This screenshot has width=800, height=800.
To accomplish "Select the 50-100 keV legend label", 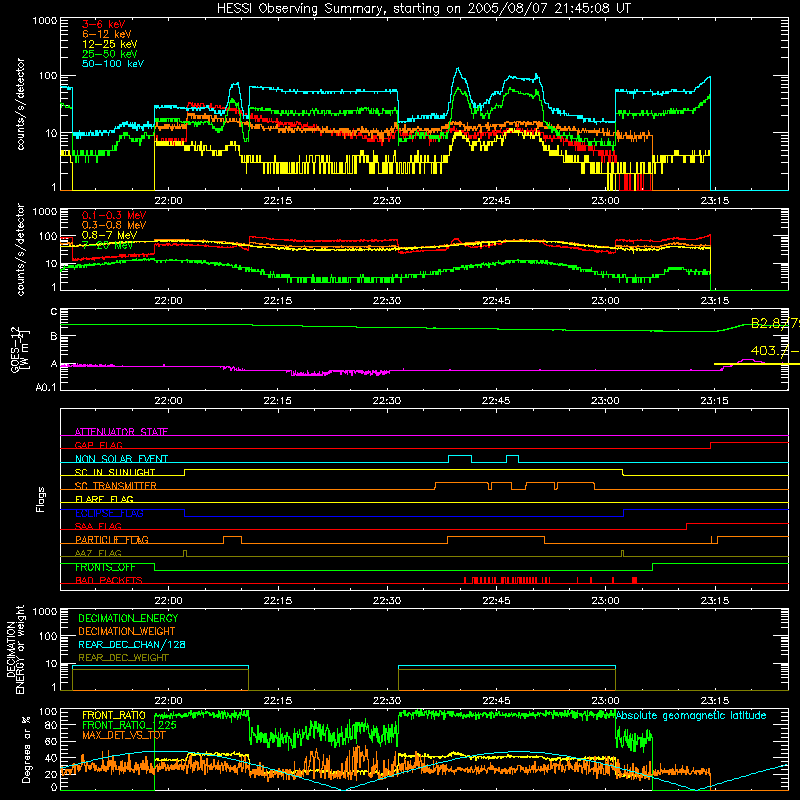I will point(113,64).
